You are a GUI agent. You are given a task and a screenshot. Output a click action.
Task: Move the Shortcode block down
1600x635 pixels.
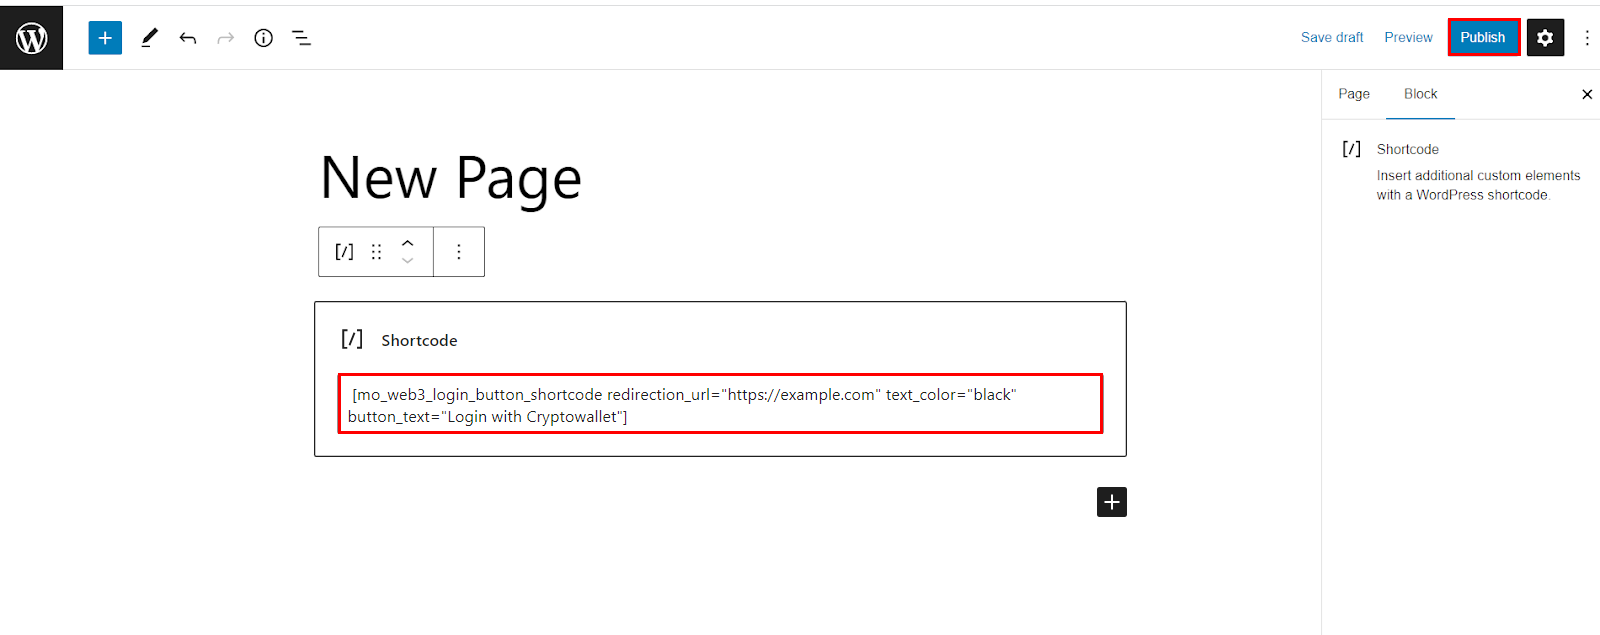[407, 261]
